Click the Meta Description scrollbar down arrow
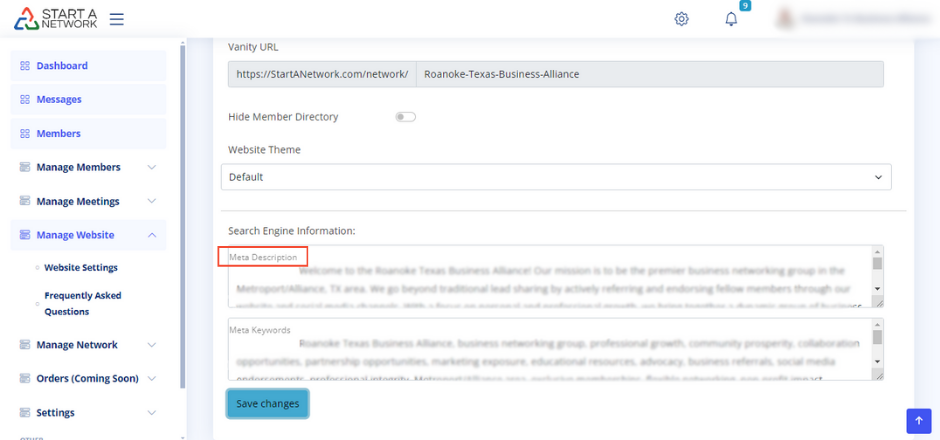Image resolution: width=940 pixels, height=440 pixels. click(877, 289)
